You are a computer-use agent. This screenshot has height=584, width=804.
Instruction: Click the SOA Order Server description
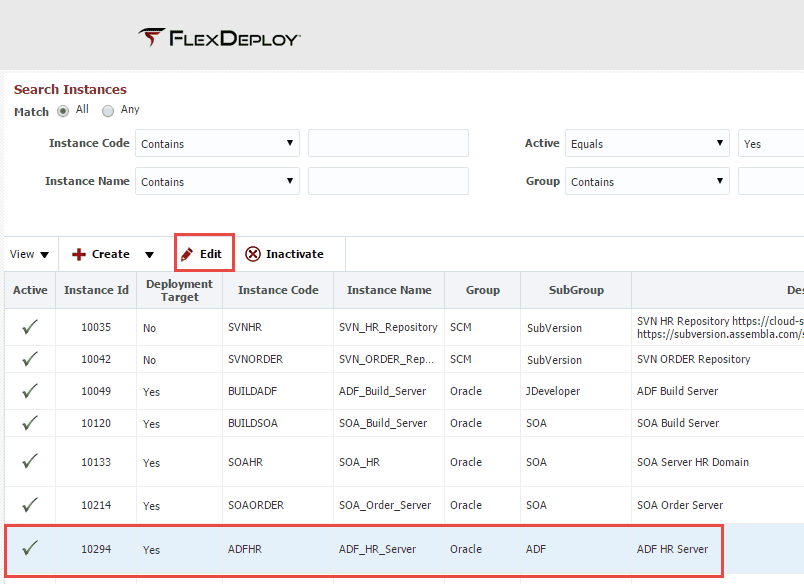[680, 505]
